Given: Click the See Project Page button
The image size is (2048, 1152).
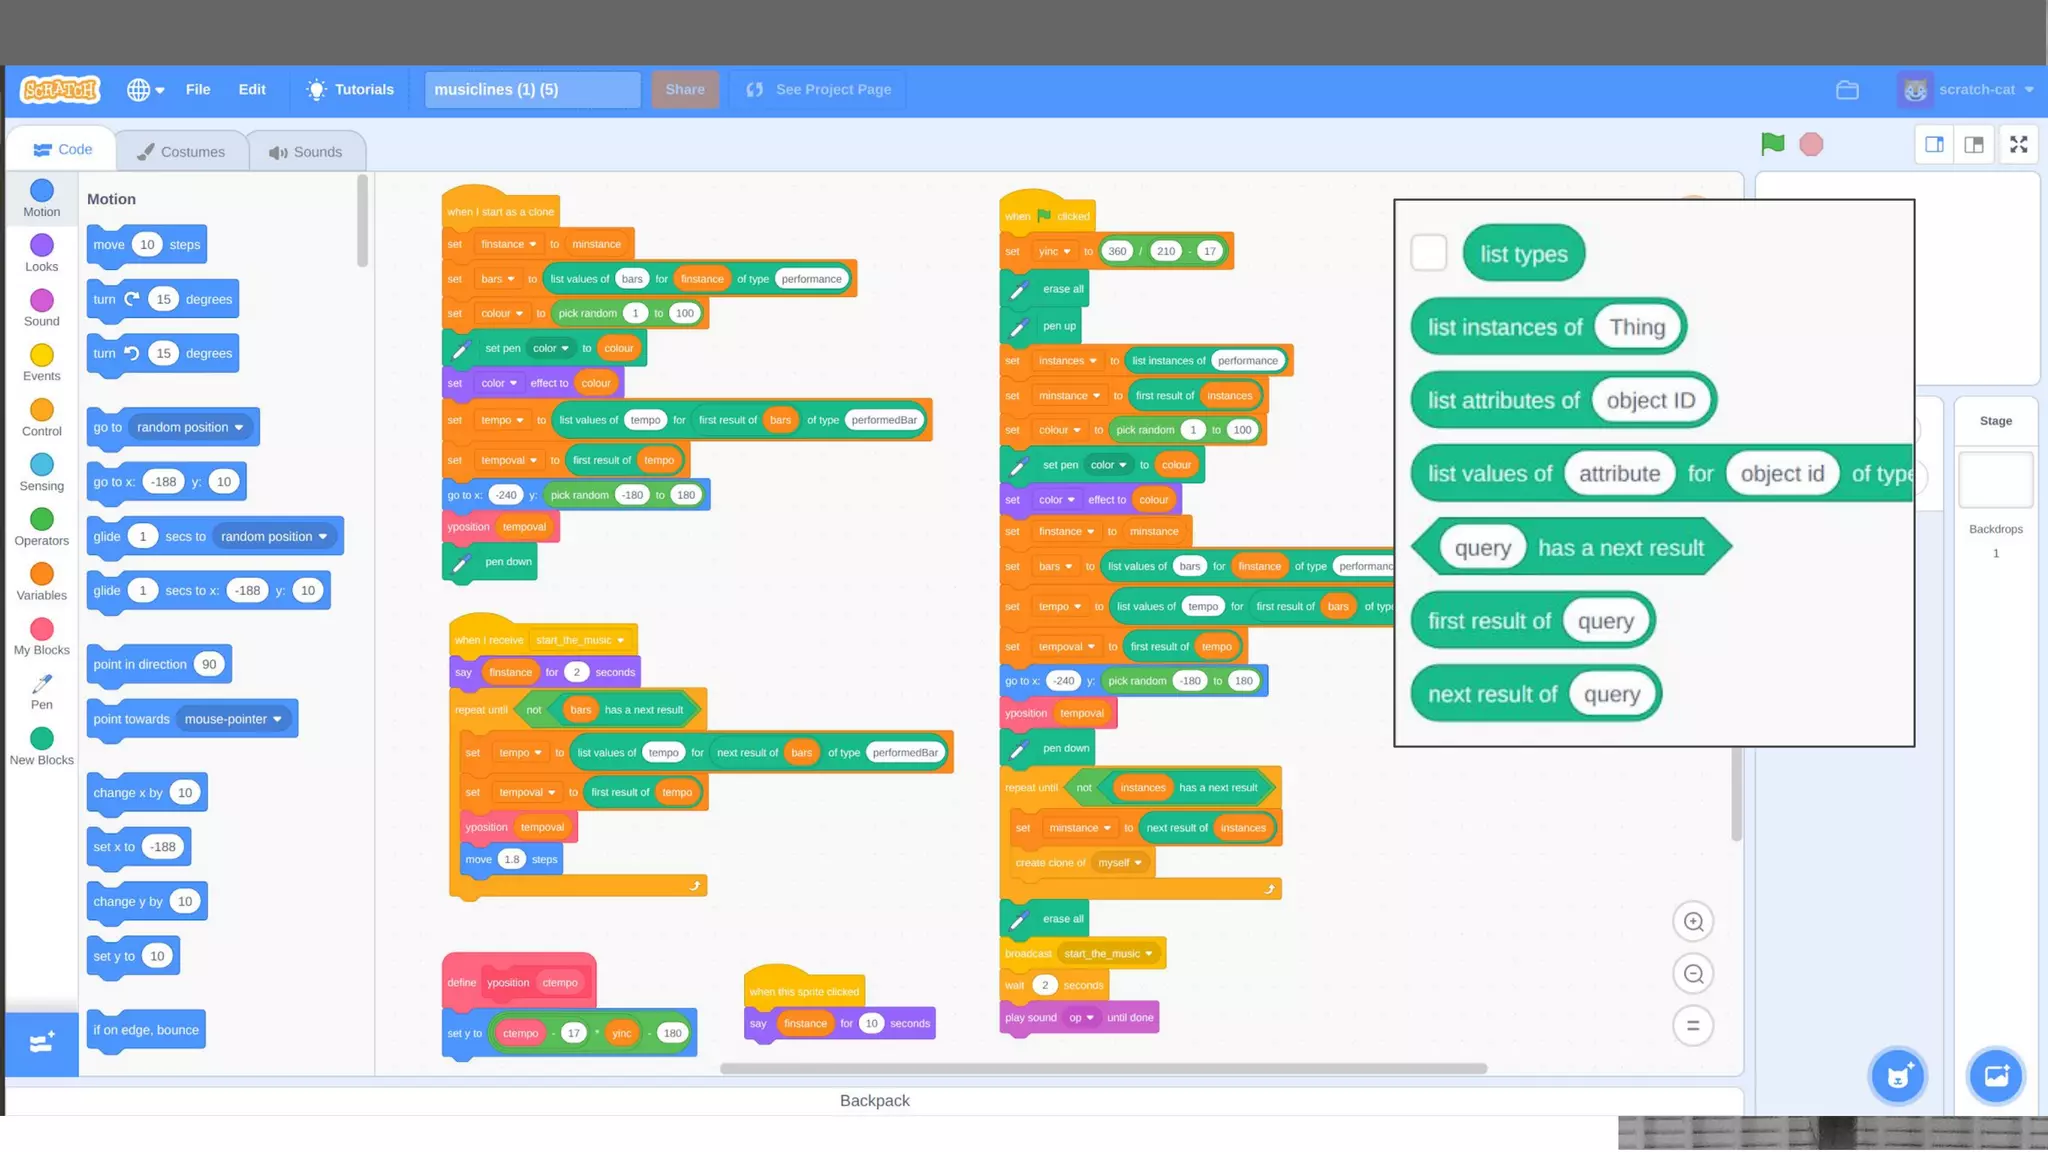Looking at the screenshot, I should (818, 90).
